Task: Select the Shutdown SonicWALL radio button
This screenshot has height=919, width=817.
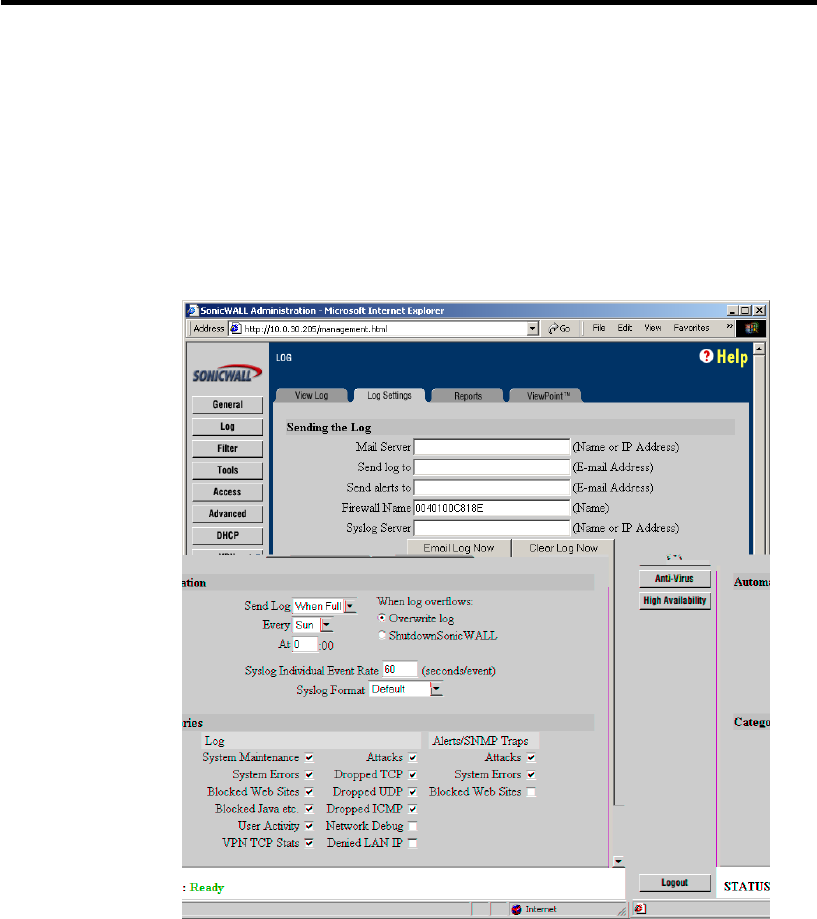Action: 382,635
